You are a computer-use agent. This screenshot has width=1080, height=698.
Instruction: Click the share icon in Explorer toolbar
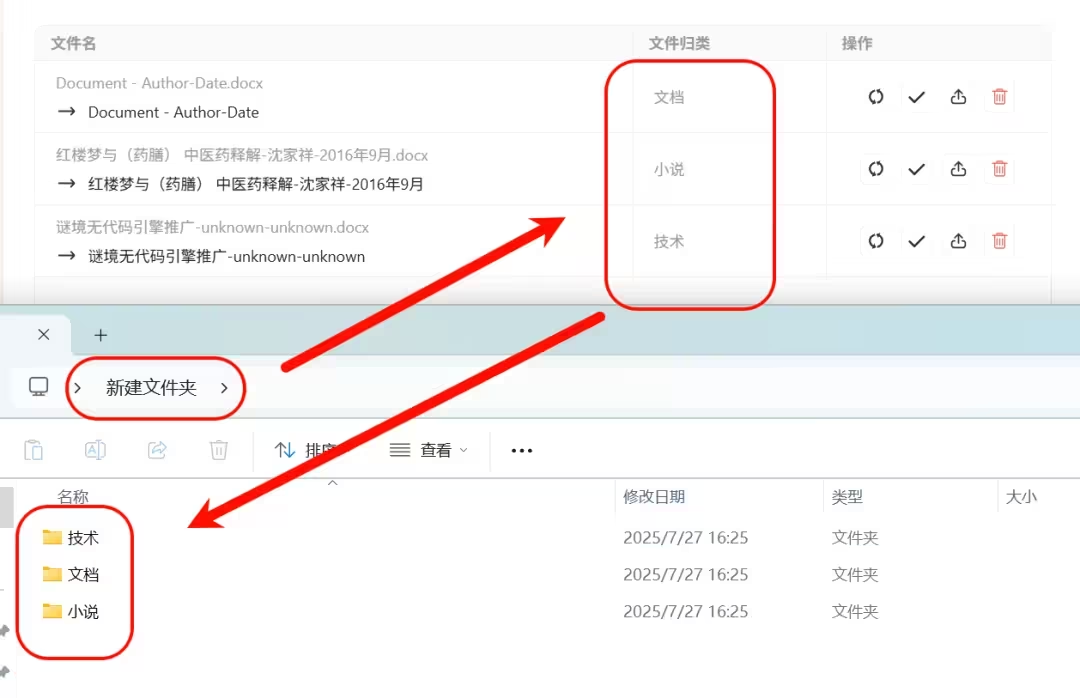157,450
